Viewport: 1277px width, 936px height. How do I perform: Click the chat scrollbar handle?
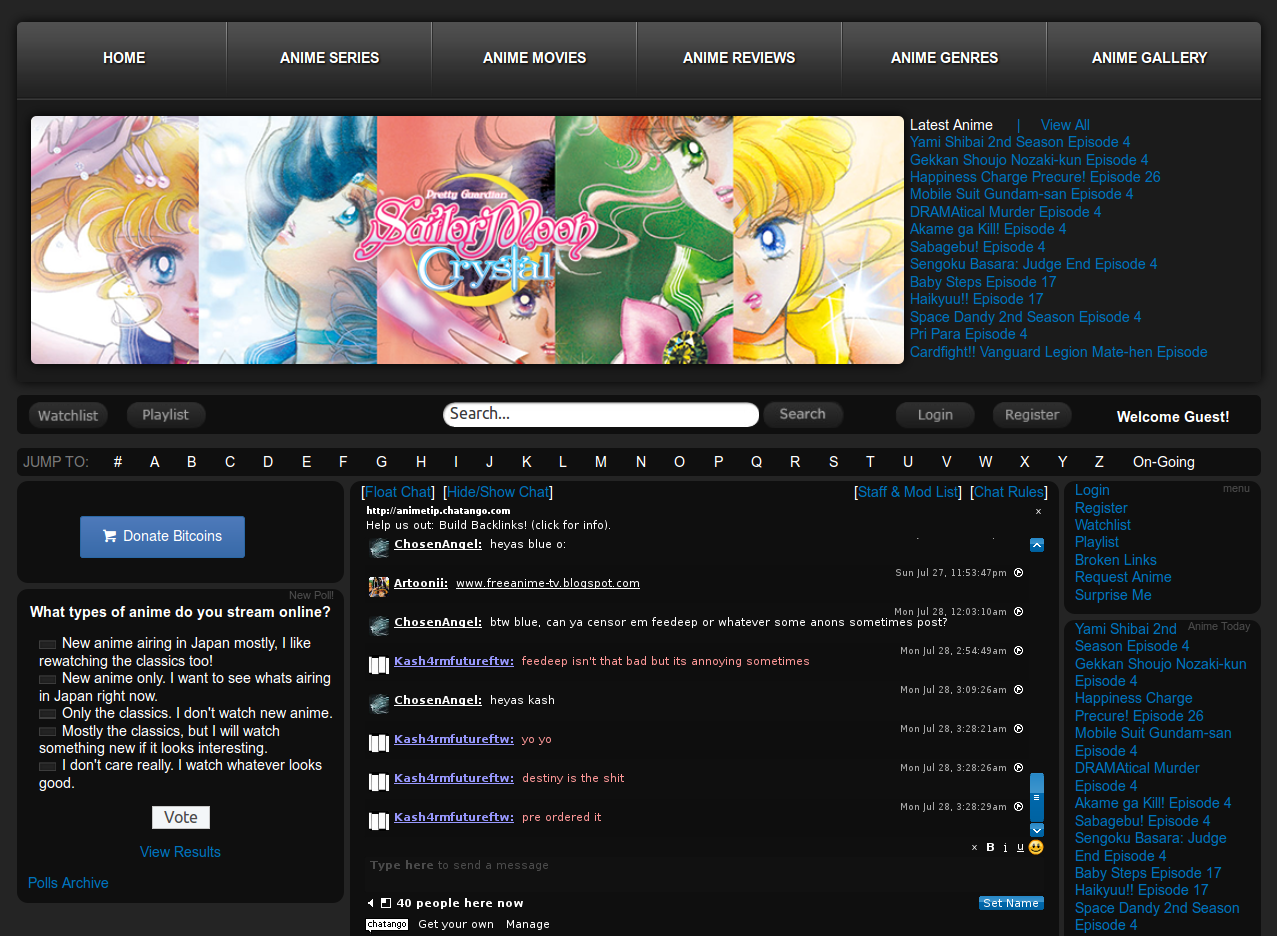point(1037,797)
